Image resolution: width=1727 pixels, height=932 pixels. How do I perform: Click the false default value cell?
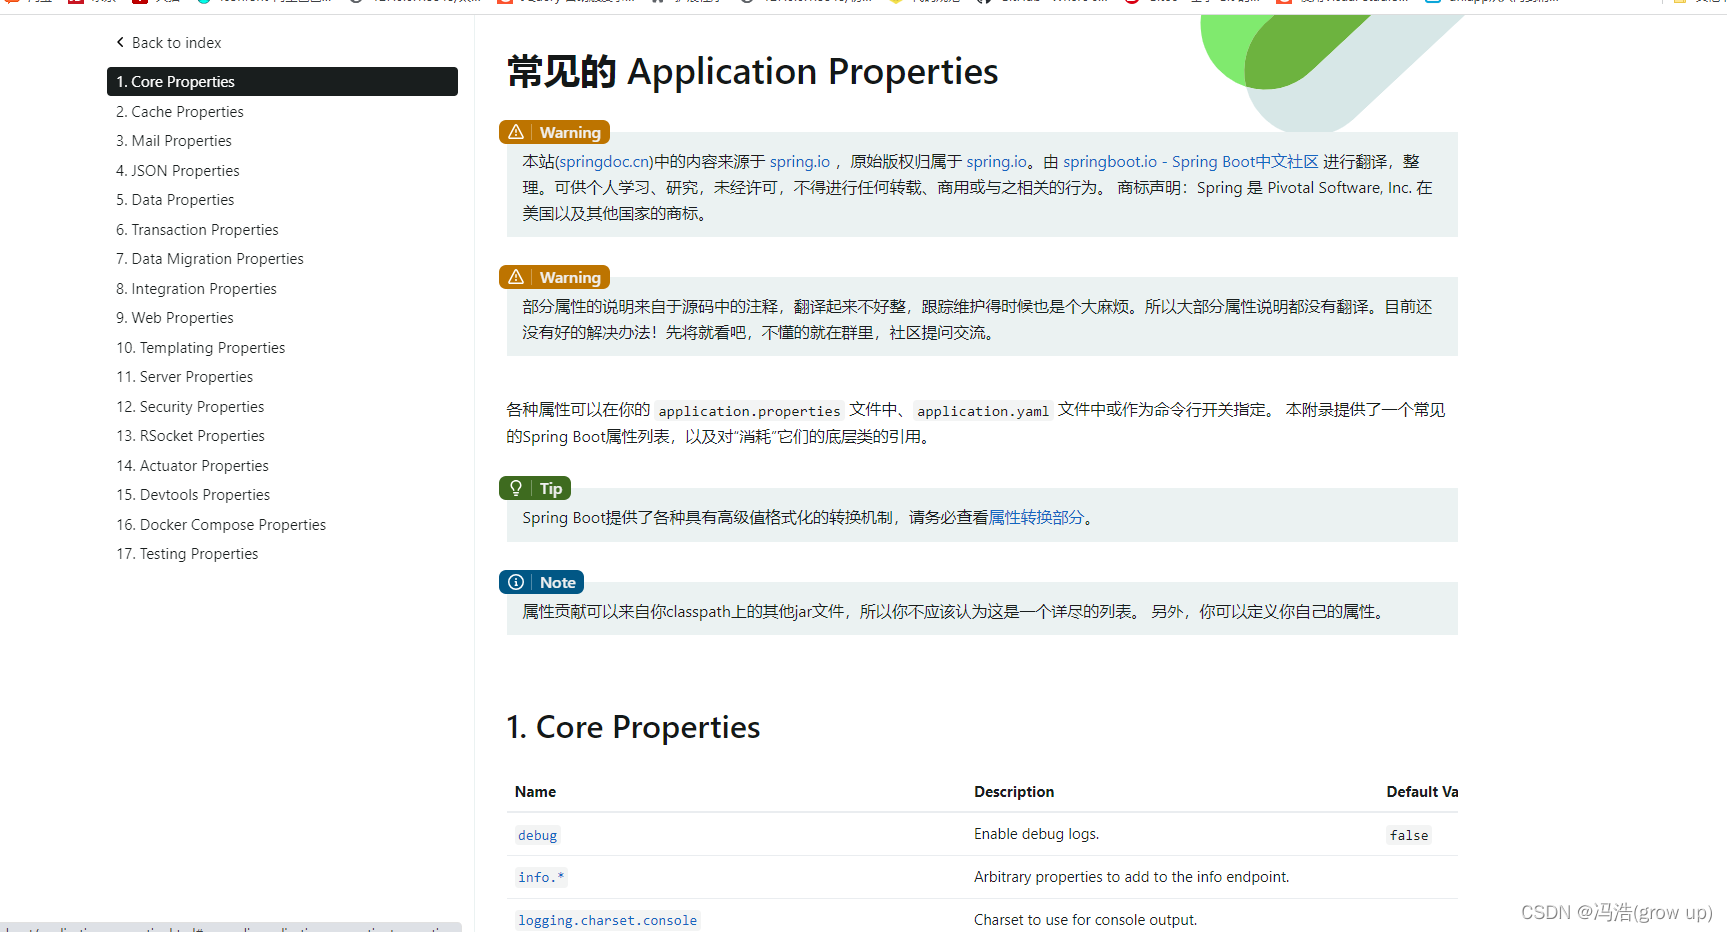(x=1409, y=835)
